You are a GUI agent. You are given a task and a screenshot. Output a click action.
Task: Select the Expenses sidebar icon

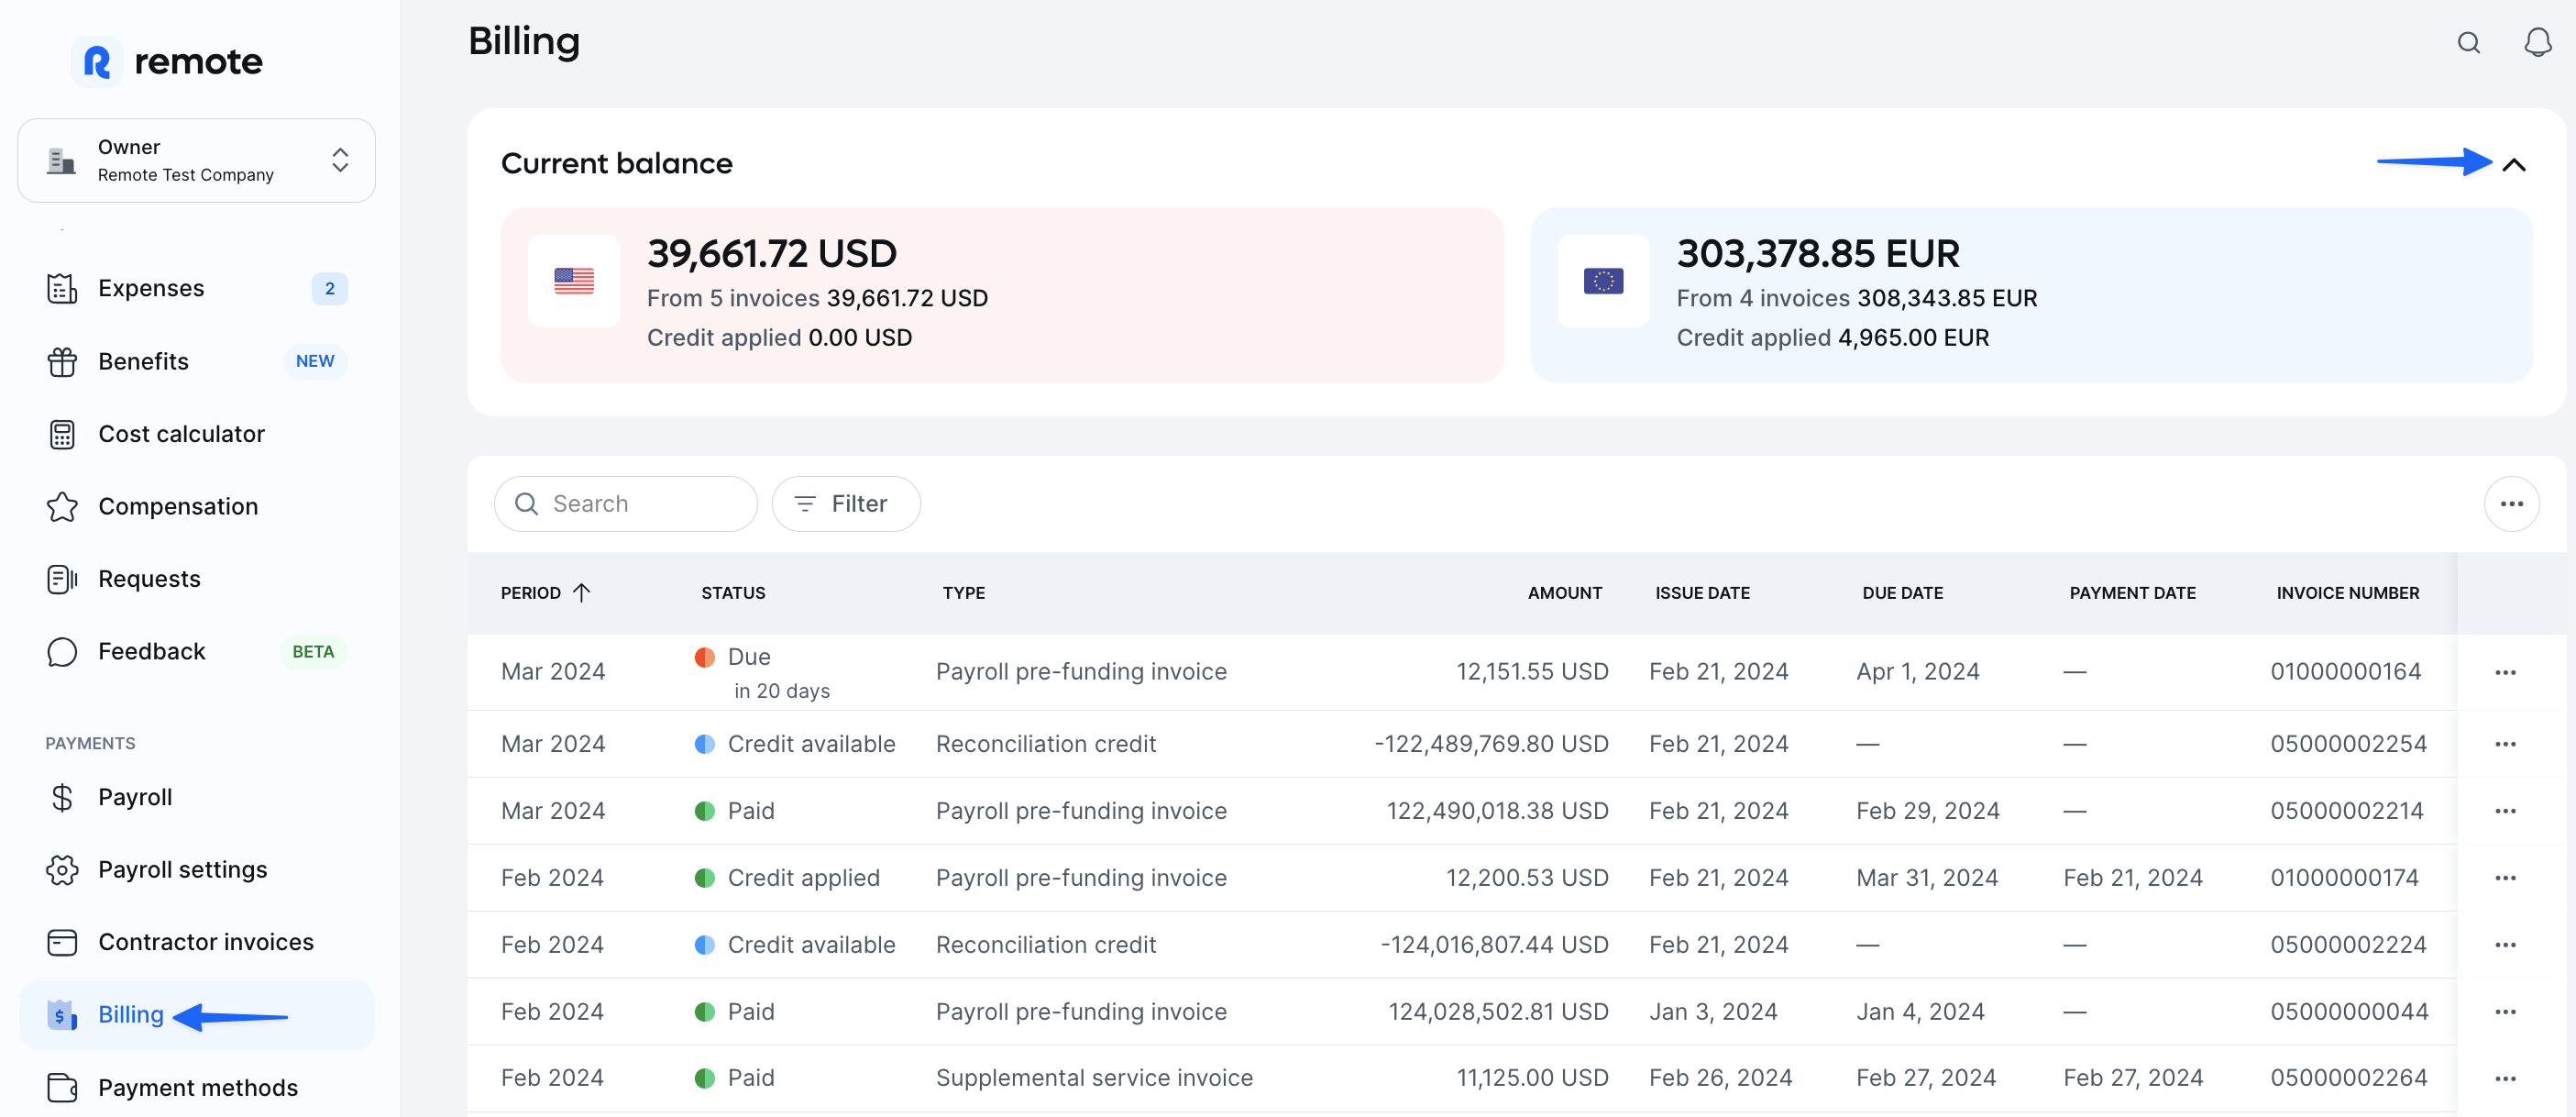tap(62, 288)
